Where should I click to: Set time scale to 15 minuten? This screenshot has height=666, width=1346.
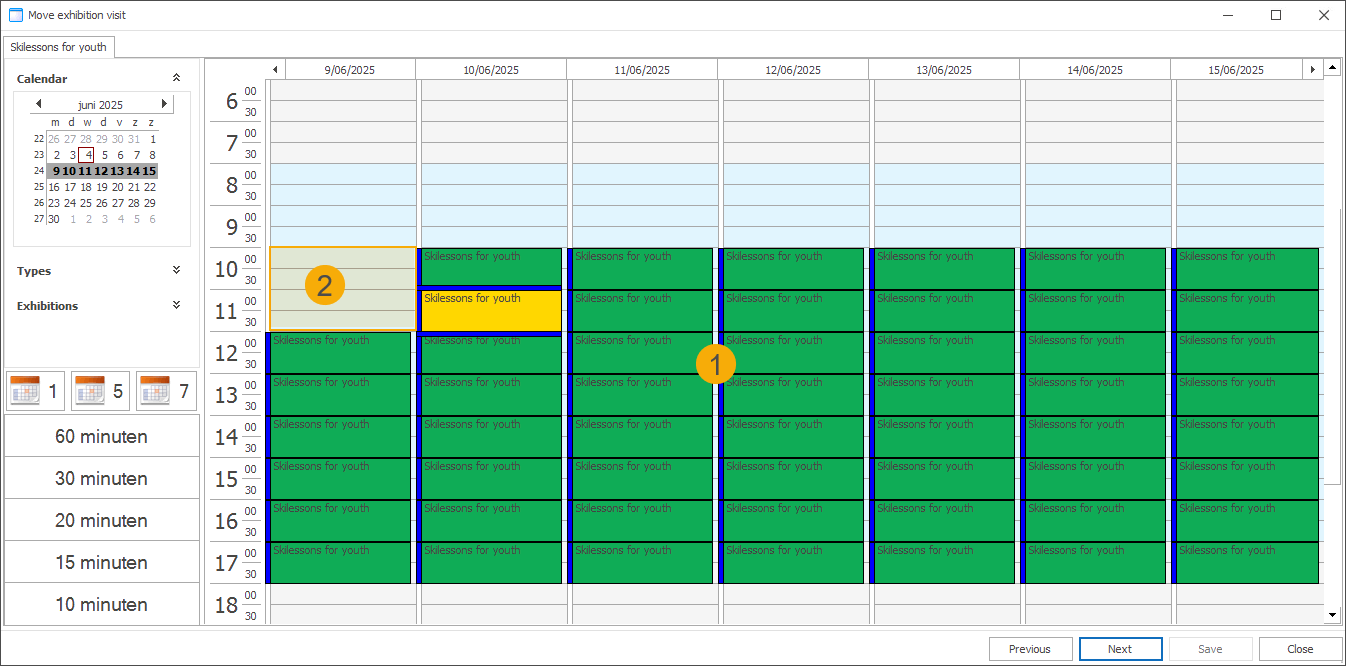coord(101,563)
